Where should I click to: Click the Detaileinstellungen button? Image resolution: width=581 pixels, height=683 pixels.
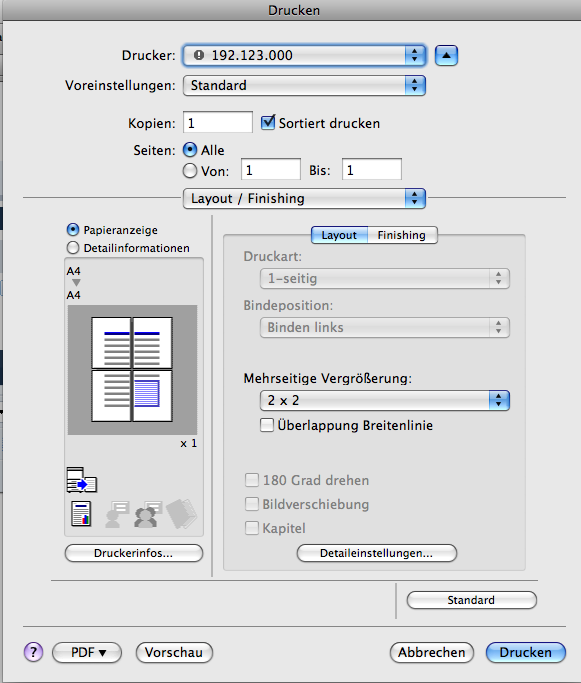pyautogui.click(x=377, y=553)
